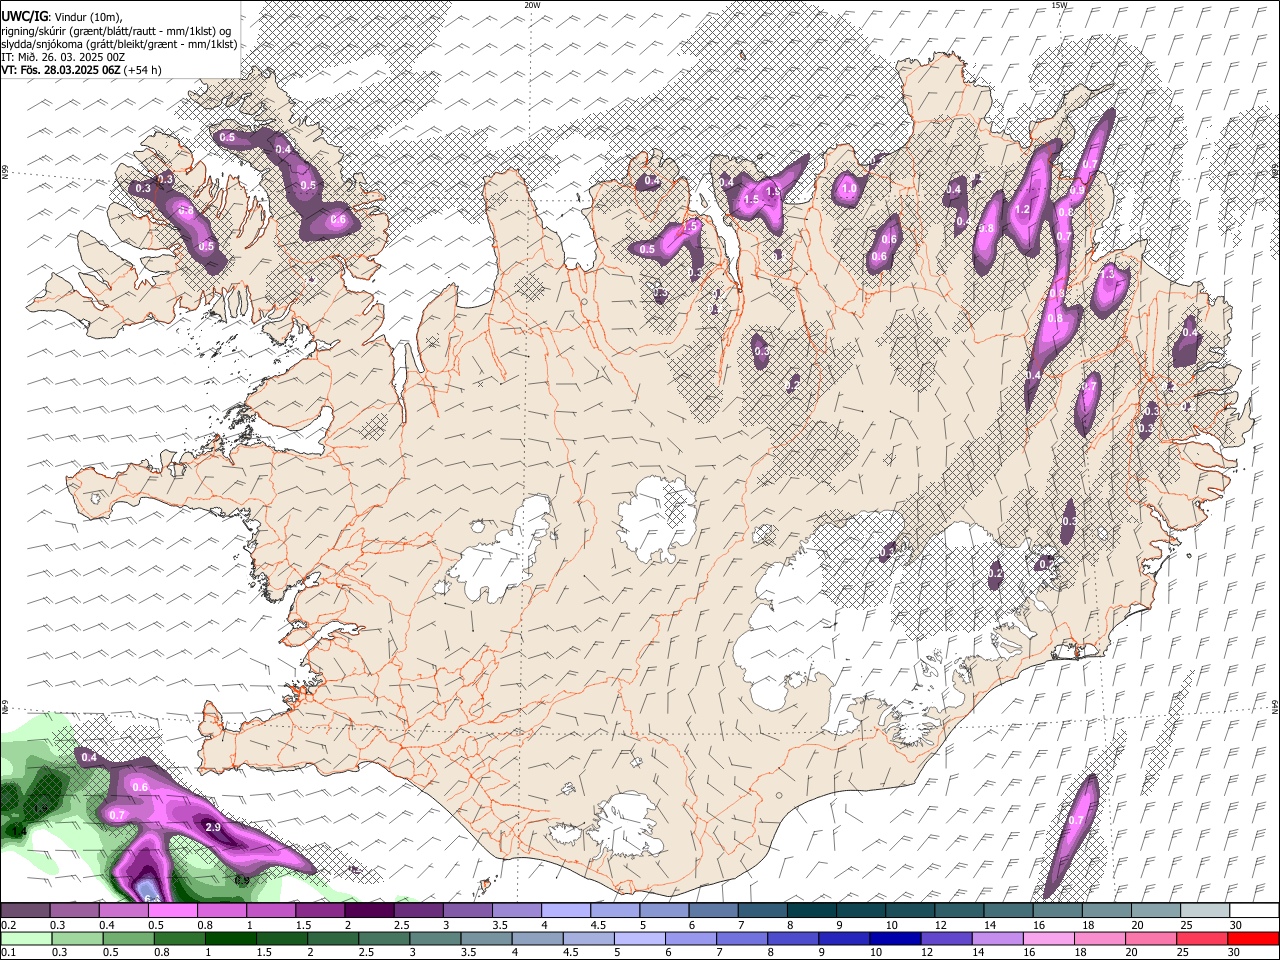Click the '16' label under the upper scale

point(1039,925)
